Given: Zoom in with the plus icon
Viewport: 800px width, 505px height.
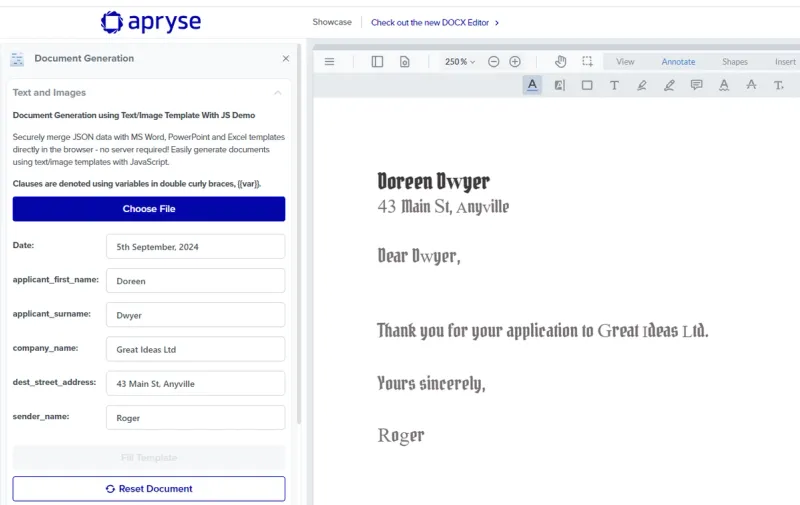Looking at the screenshot, I should point(515,62).
